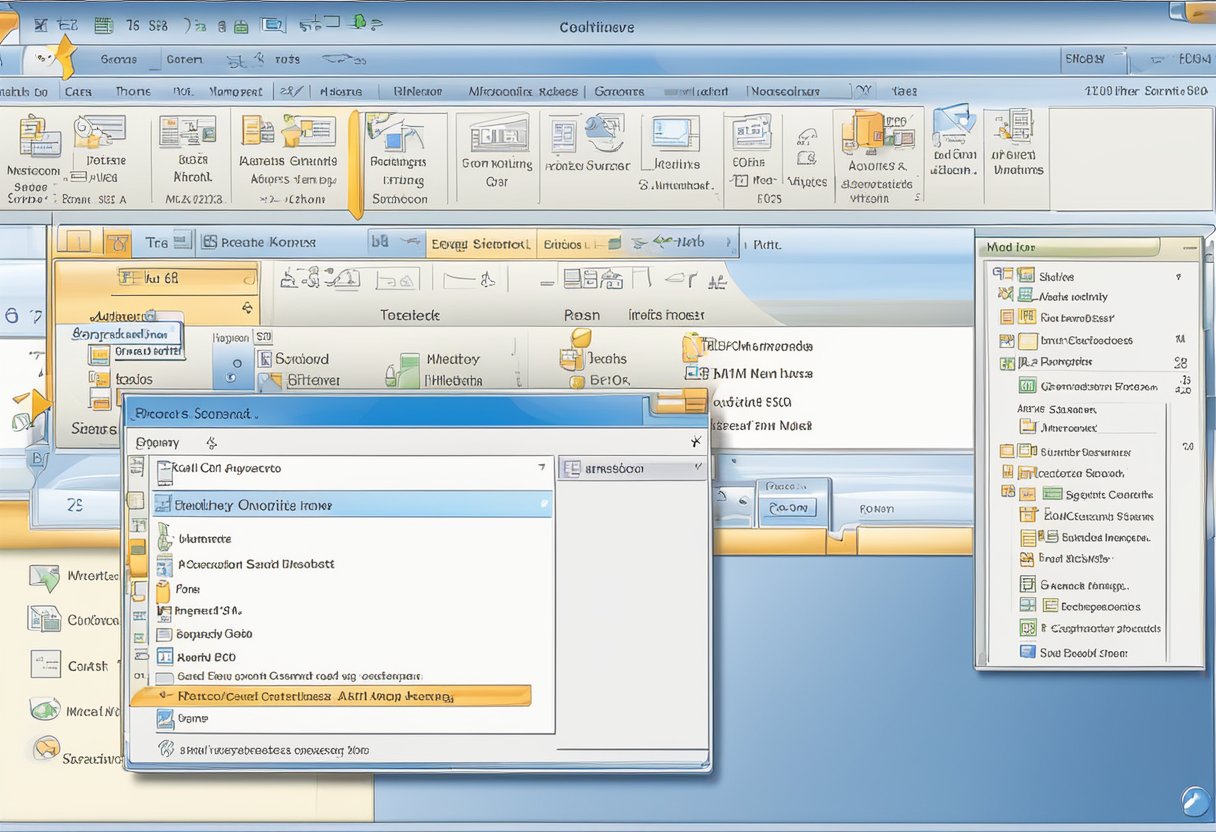Image resolution: width=1216 pixels, height=832 pixels.
Task: Click the Gpoiary label in dialog toolbar
Action: [x=157, y=442]
